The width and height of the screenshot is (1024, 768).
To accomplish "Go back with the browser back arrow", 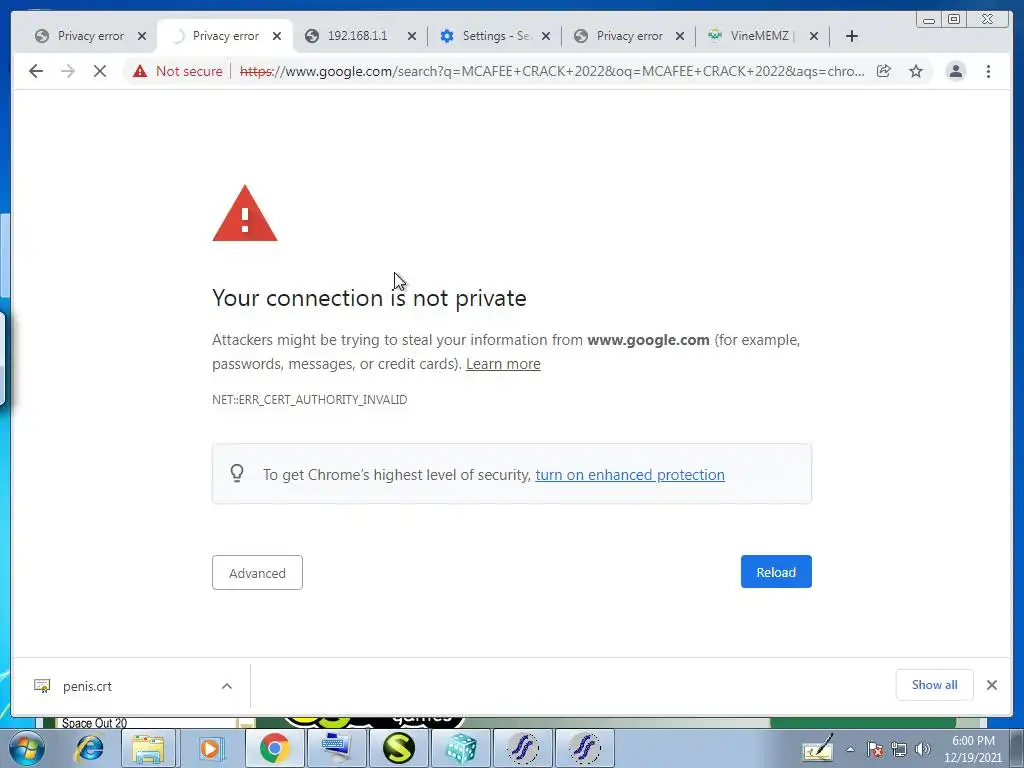I will (x=36, y=71).
